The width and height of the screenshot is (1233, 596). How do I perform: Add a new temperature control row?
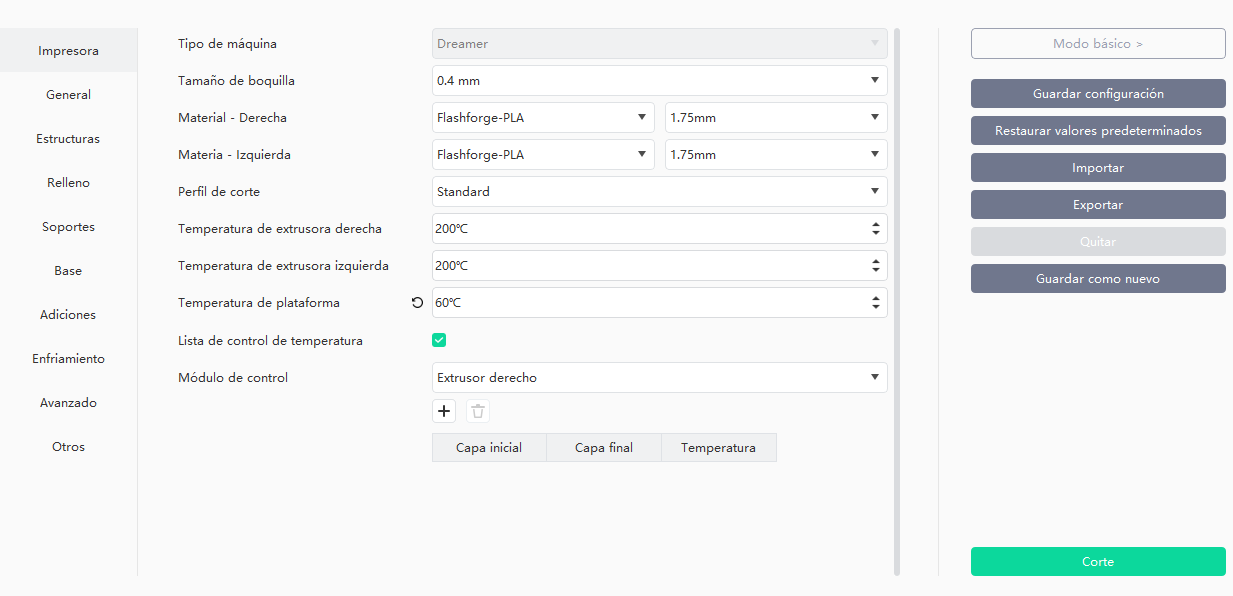point(443,411)
